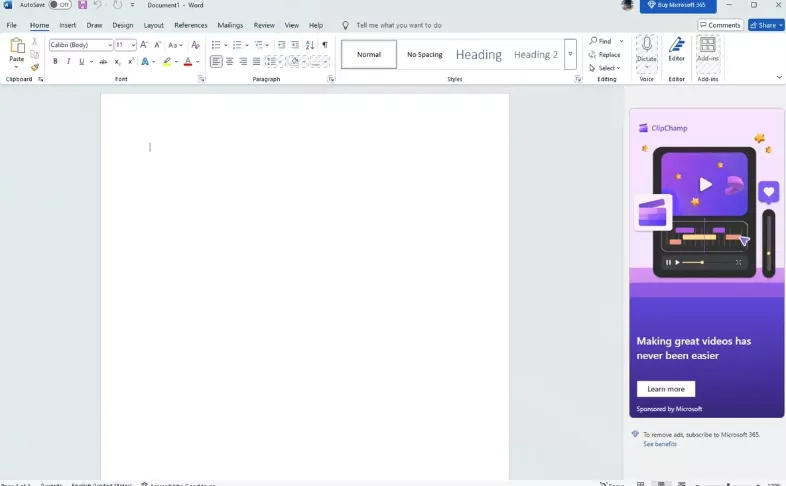The image size is (786, 486).
Task: Switch to the Layout tab
Action: click(153, 25)
